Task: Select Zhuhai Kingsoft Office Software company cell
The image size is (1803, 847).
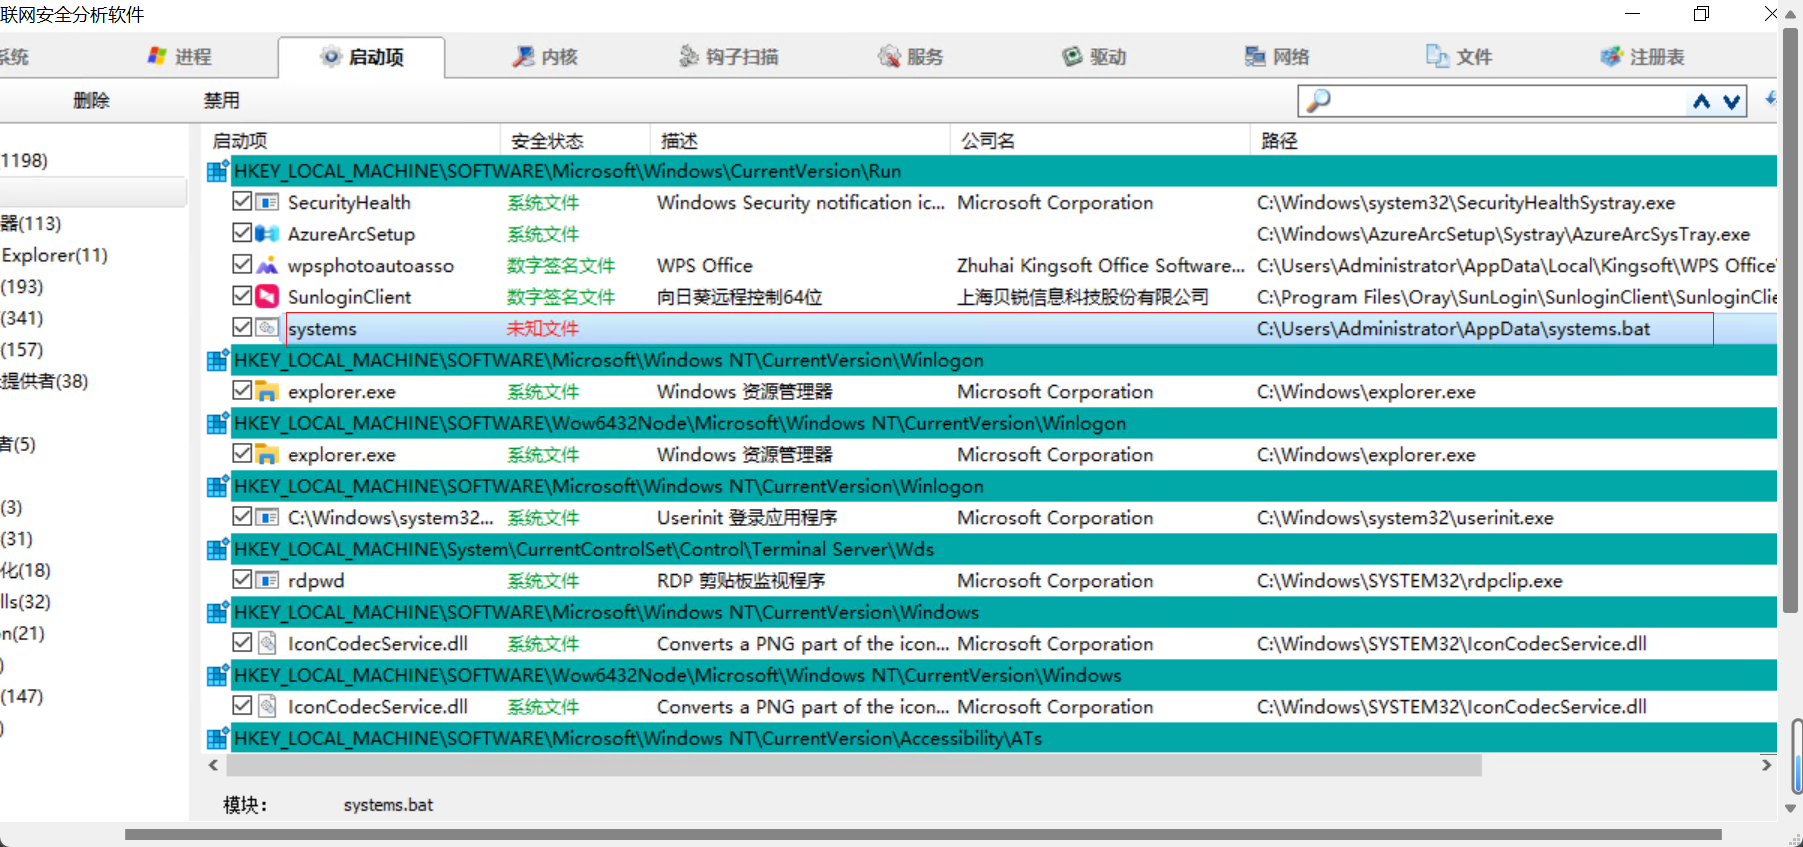Action: coord(1100,266)
